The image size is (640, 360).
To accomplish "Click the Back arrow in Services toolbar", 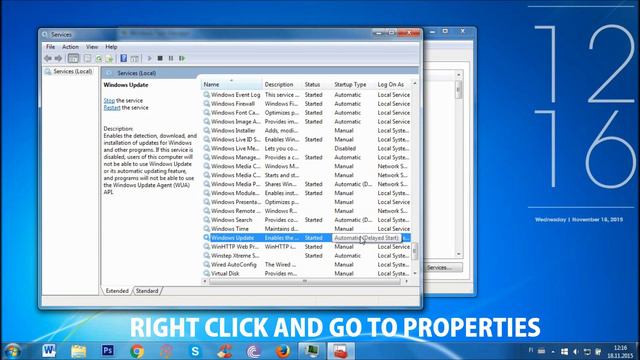I will [48, 58].
